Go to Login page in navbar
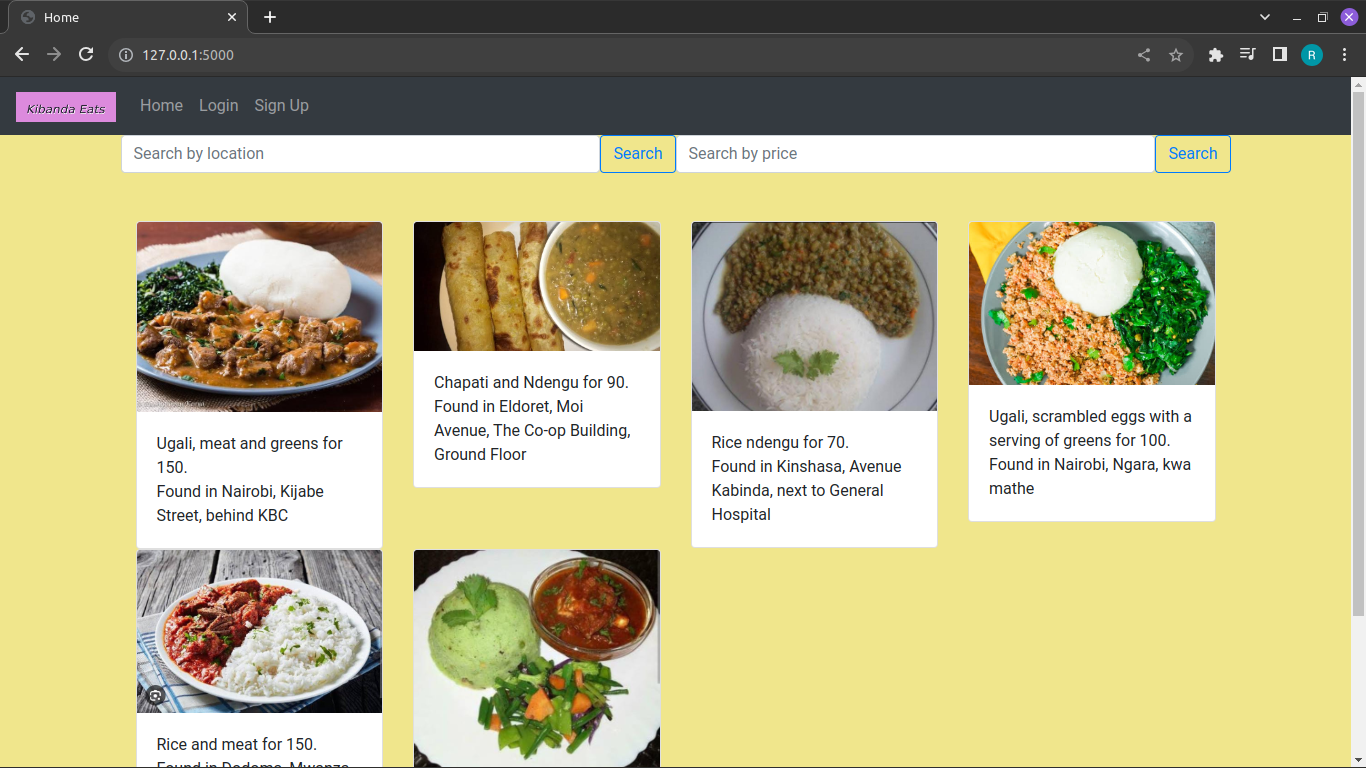 [218, 106]
